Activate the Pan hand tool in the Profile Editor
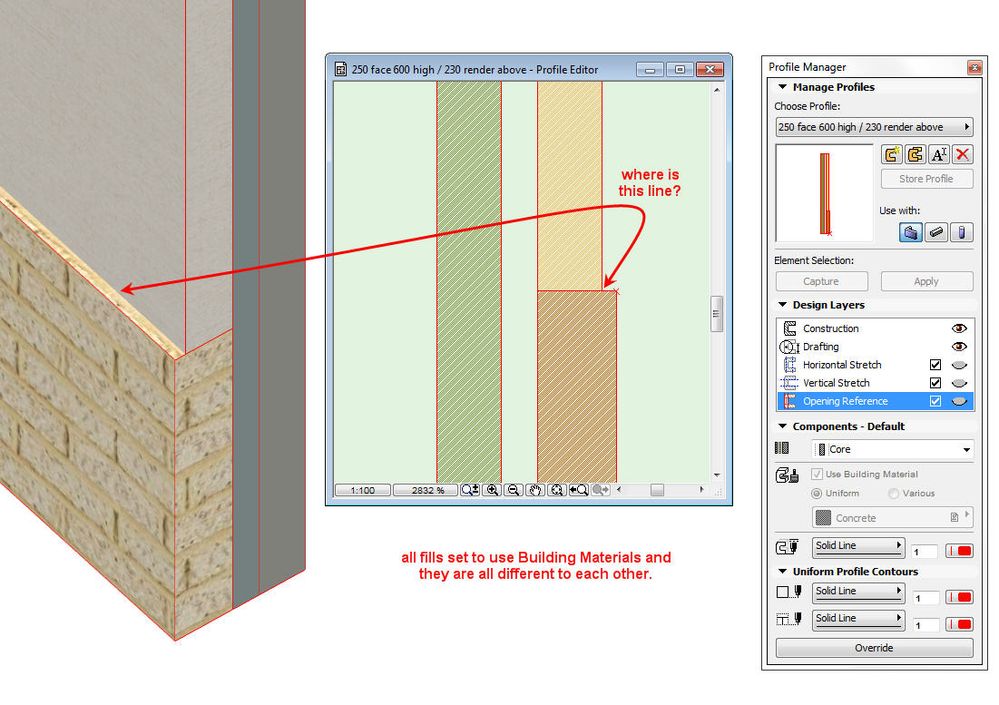This screenshot has height=705, width=999. pos(533,490)
